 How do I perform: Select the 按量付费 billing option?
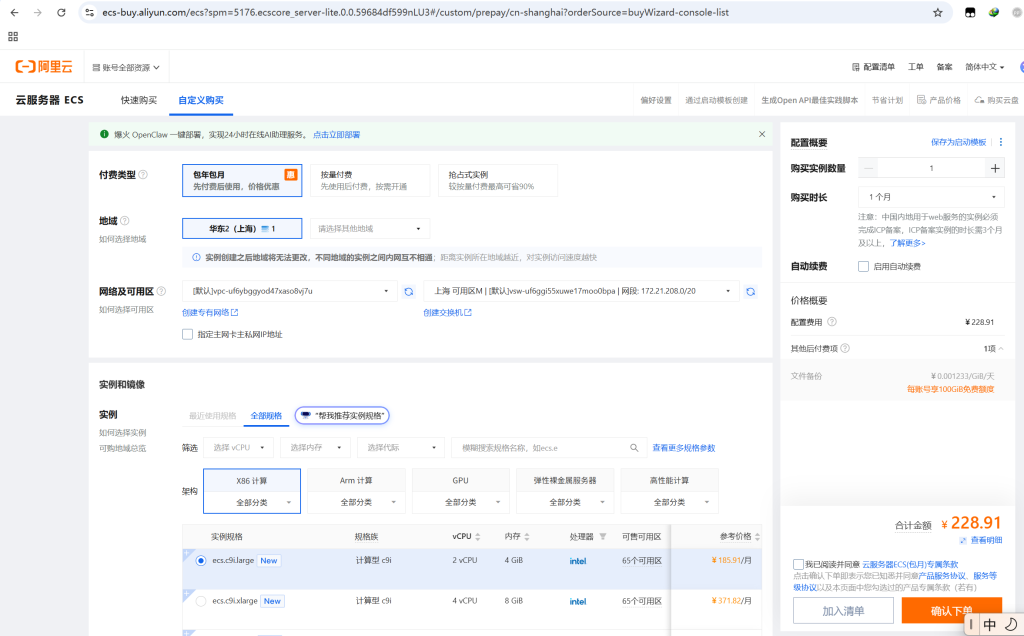368,180
